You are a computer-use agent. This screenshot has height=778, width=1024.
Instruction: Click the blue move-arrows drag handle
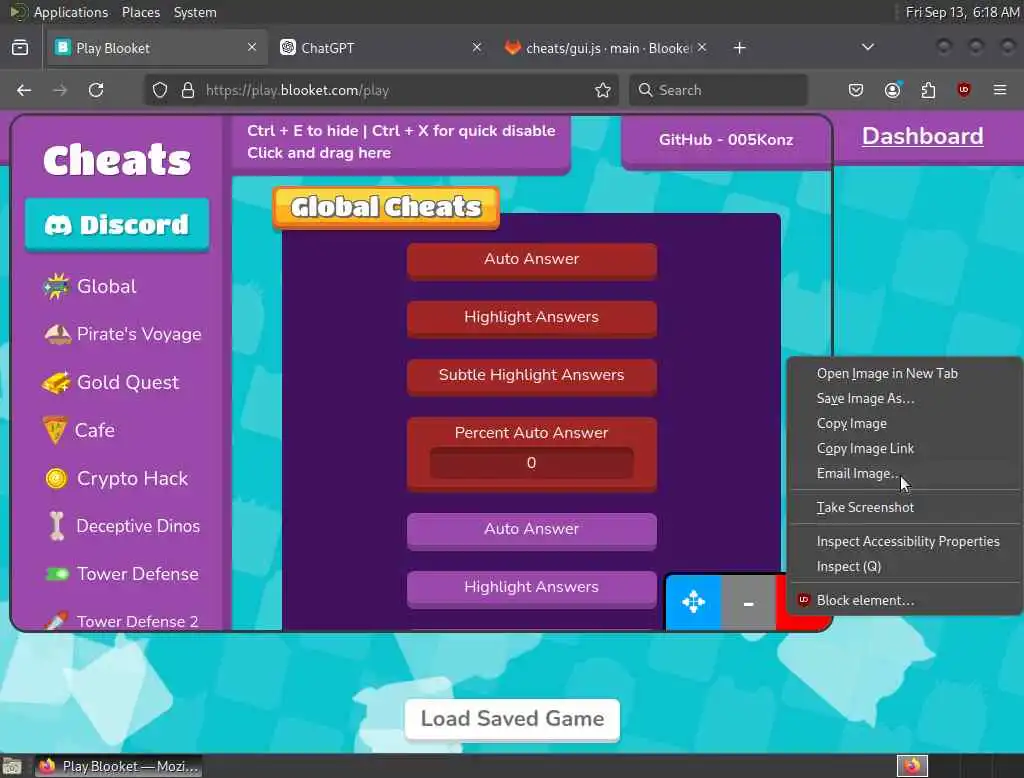tap(694, 602)
